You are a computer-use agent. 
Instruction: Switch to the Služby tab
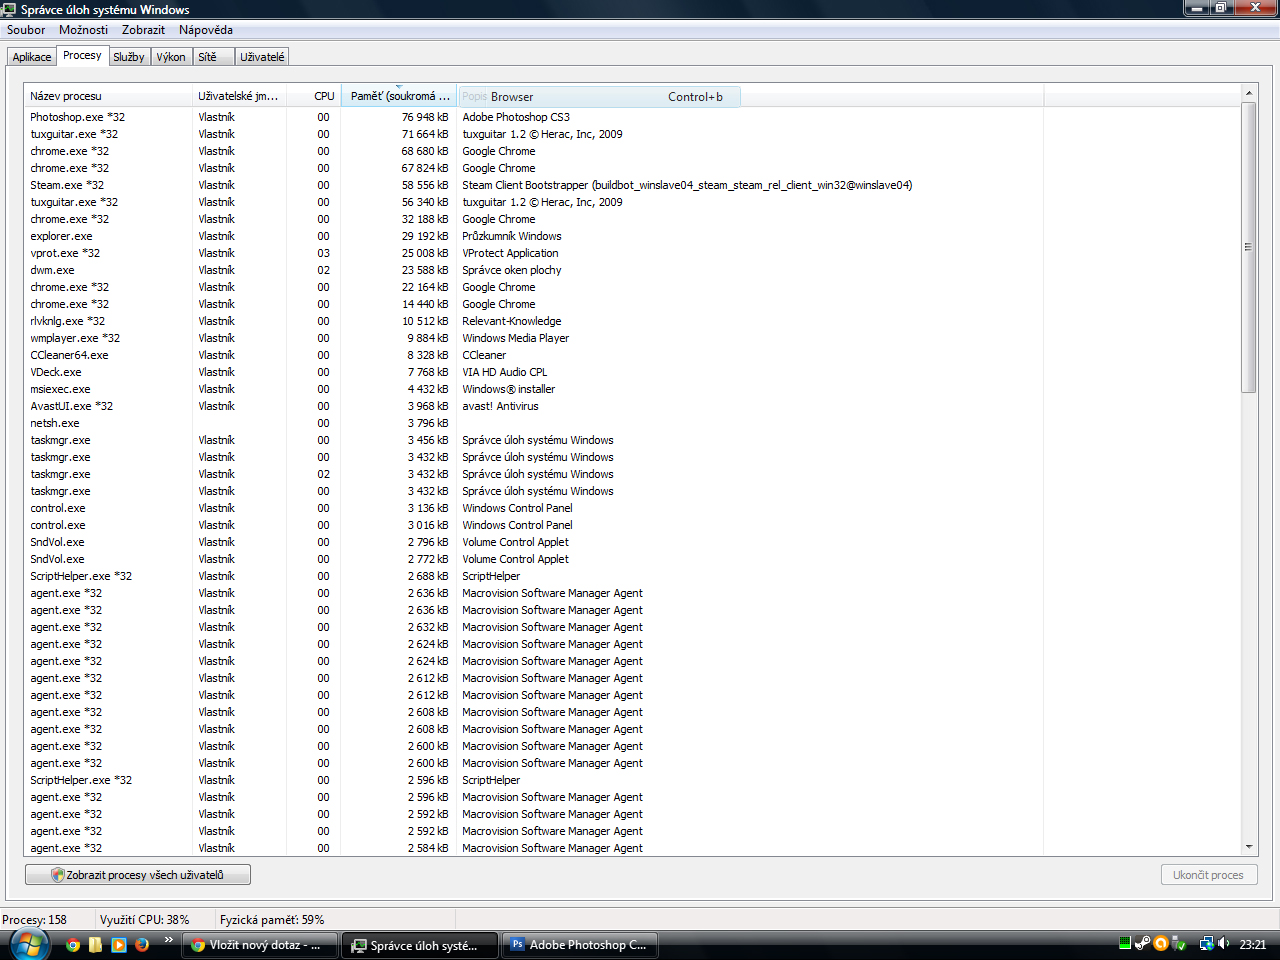click(129, 57)
